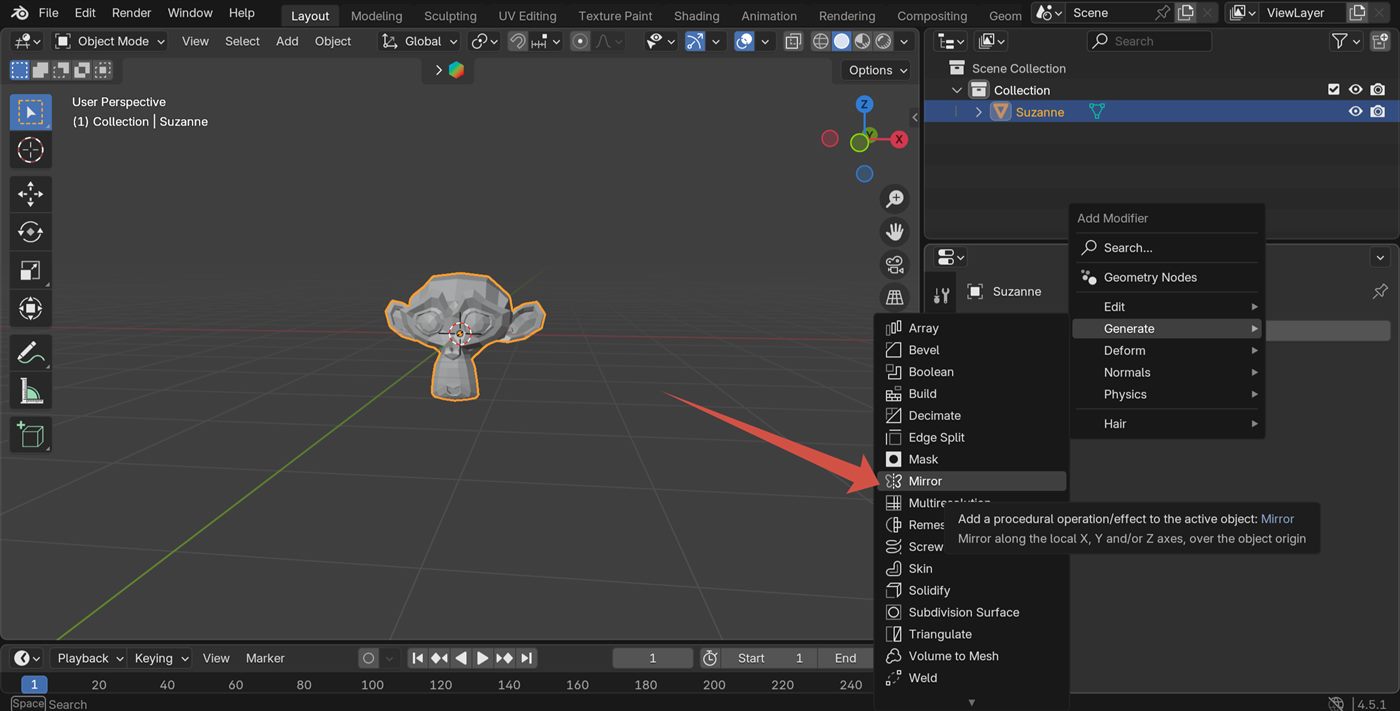The height and width of the screenshot is (711, 1400).
Task: Toggle camera view icon
Action: 894,265
